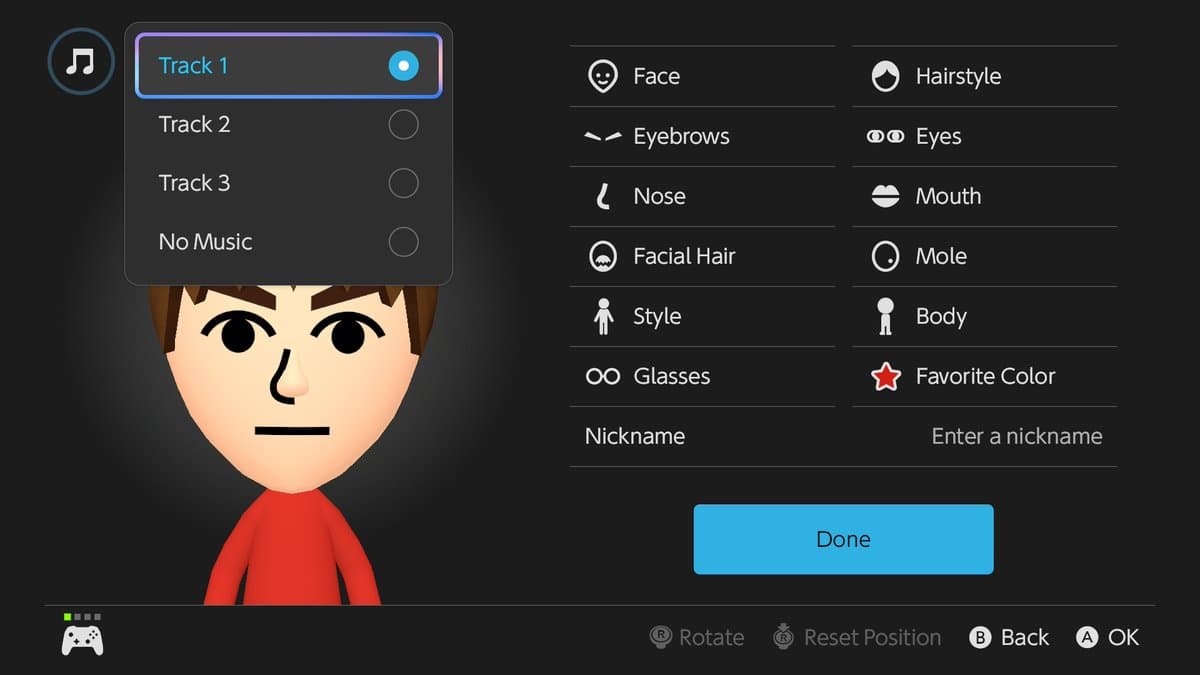The image size is (1200, 675).
Task: Open the Mole option
Action: tap(985, 257)
